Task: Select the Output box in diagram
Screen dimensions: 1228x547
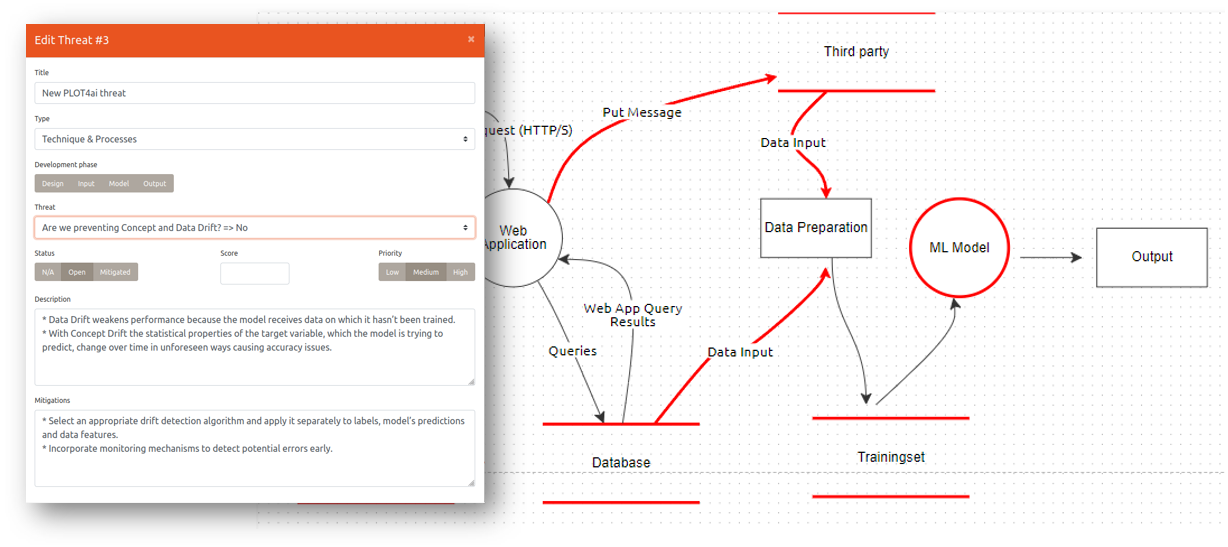Action: coord(1152,257)
